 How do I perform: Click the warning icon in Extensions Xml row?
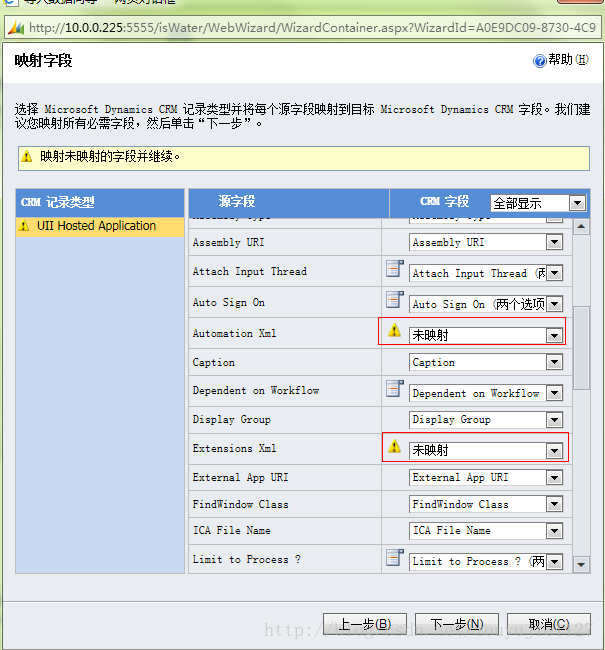[394, 446]
